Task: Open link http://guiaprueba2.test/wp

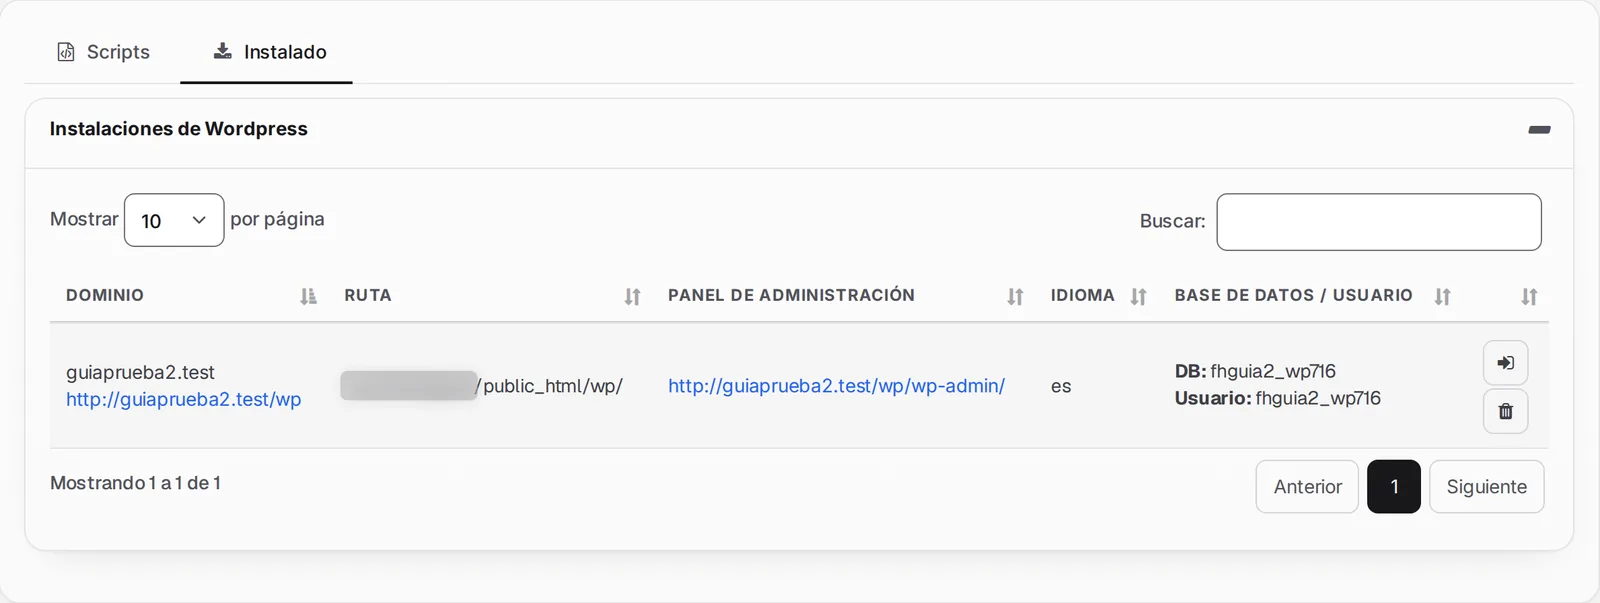Action: [184, 399]
